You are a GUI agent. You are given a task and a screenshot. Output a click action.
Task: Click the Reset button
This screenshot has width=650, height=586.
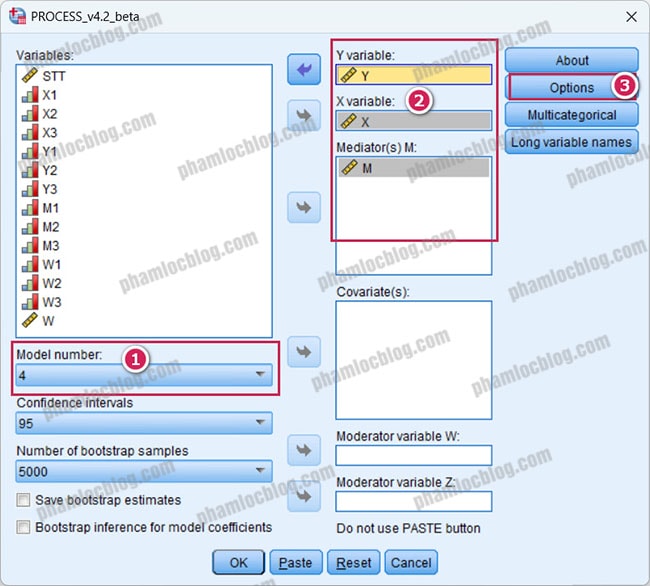point(354,562)
